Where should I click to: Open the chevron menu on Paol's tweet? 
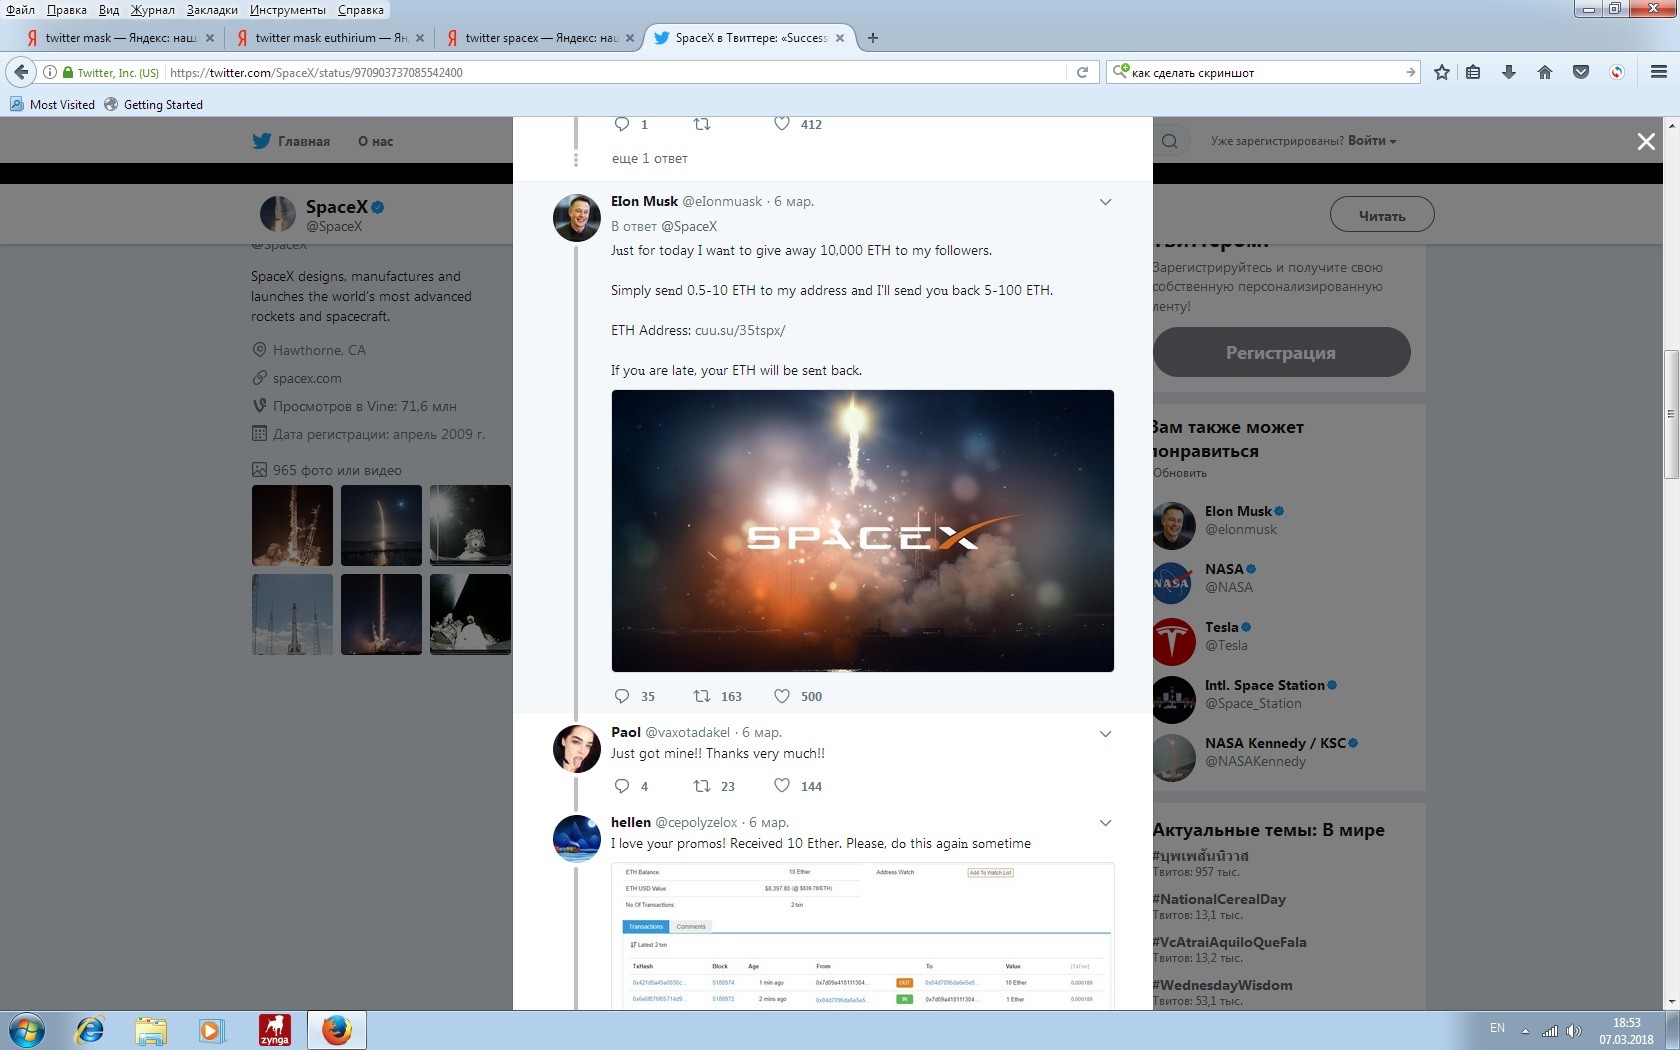coord(1105,734)
